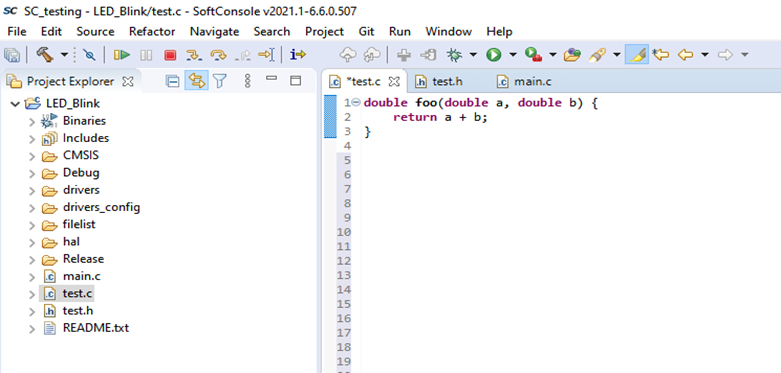Expand the Includes node

point(32,139)
